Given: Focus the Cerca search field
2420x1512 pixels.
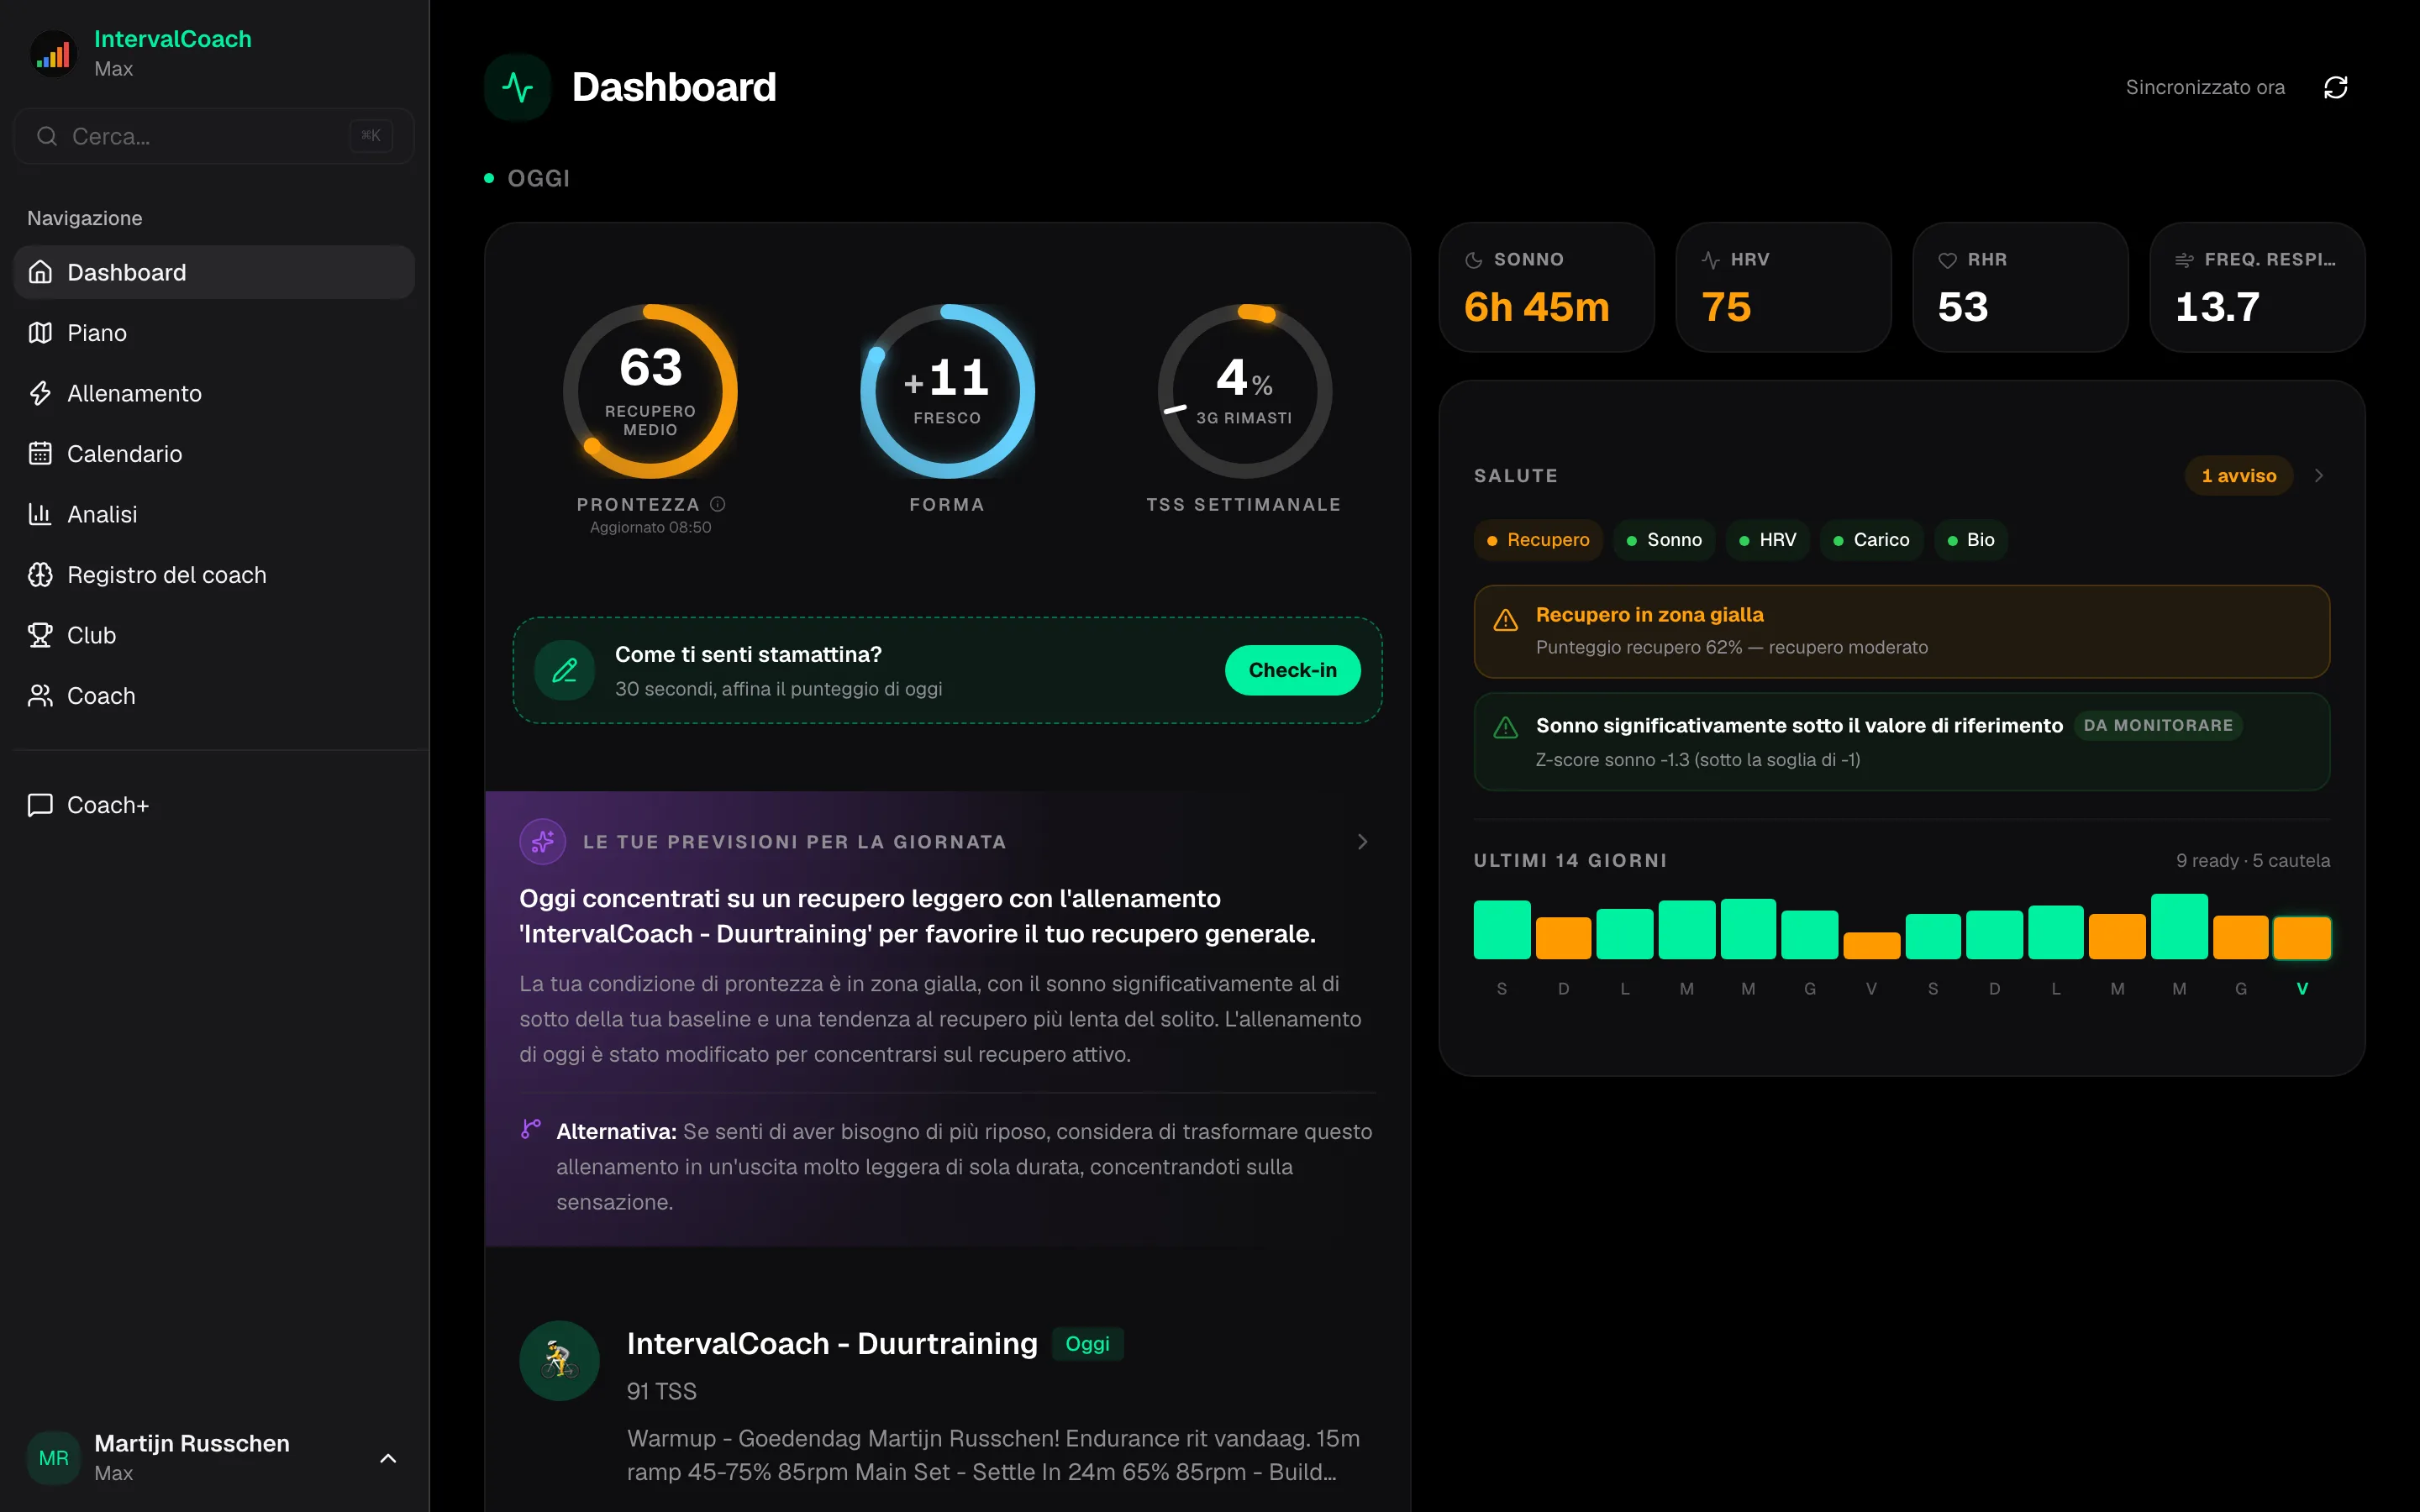Looking at the screenshot, I should 214,136.
